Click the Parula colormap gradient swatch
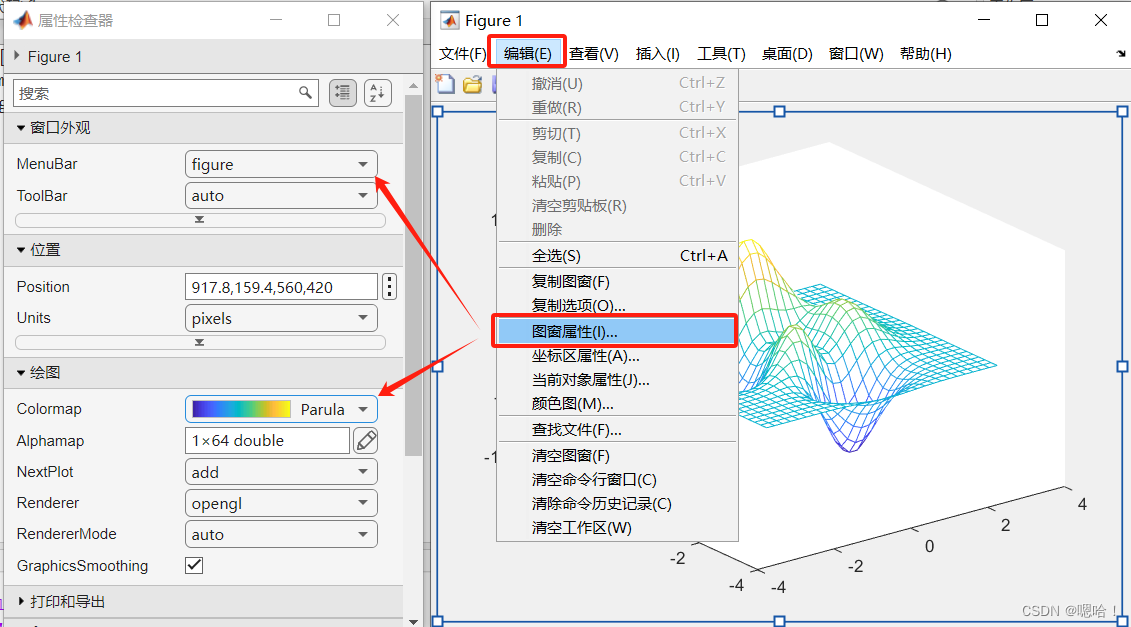 241,409
